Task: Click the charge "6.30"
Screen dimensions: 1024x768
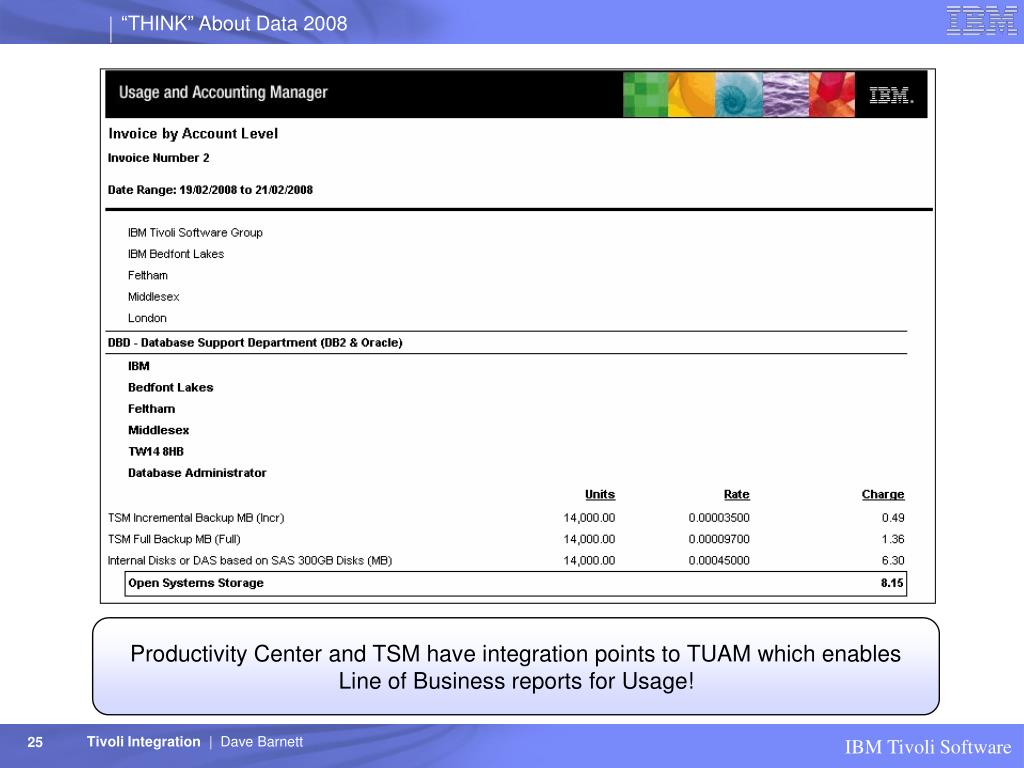Action: click(893, 561)
